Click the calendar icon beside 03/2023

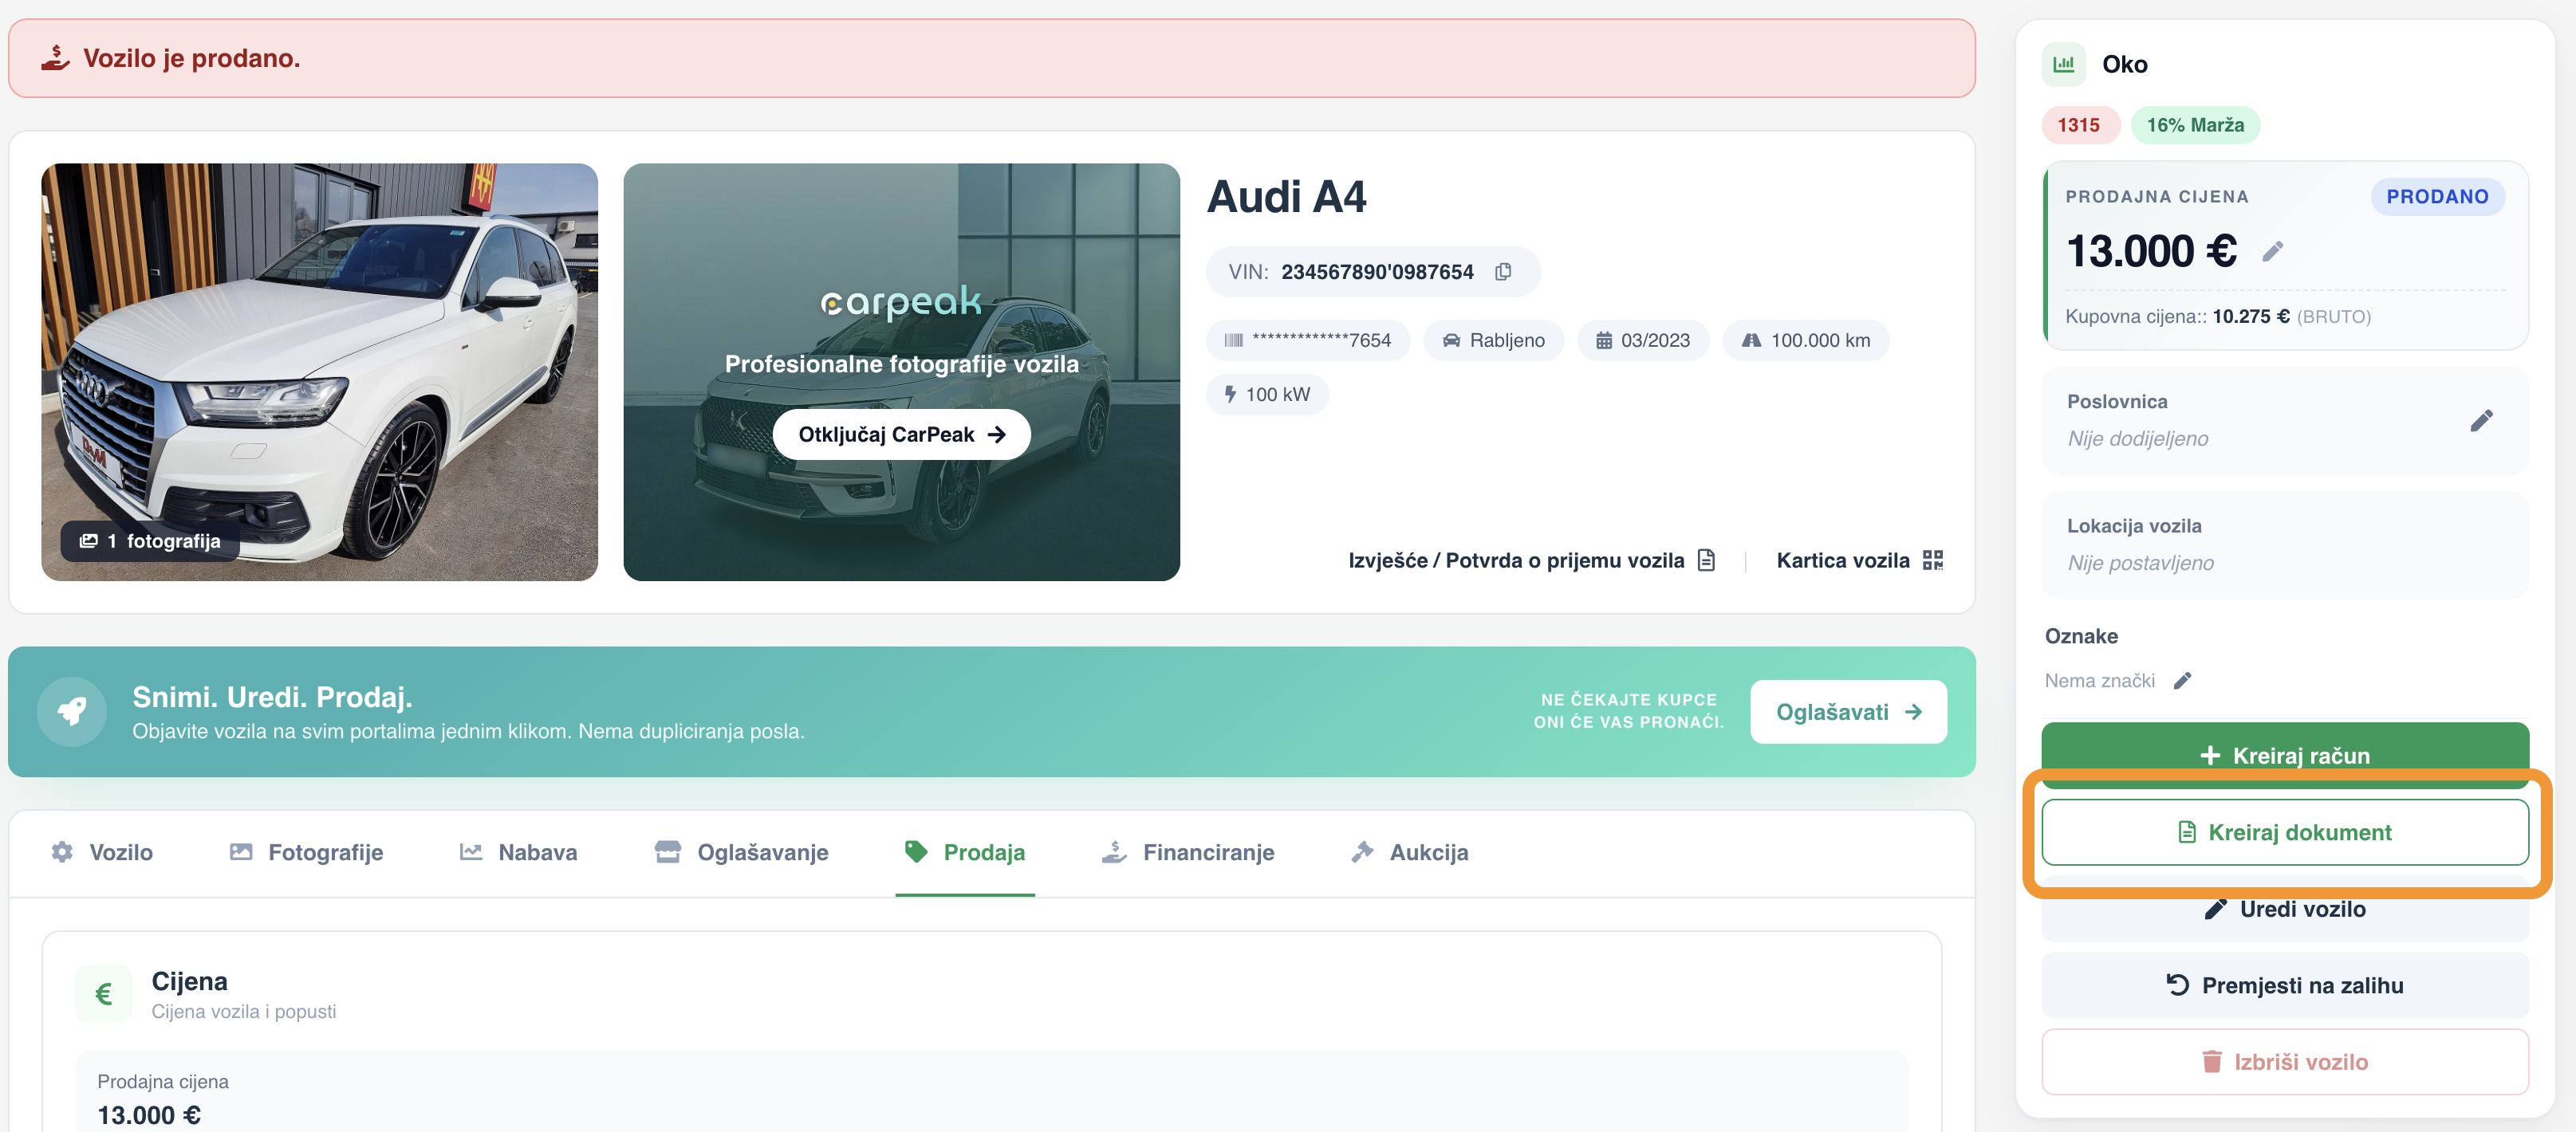[x=1603, y=341]
